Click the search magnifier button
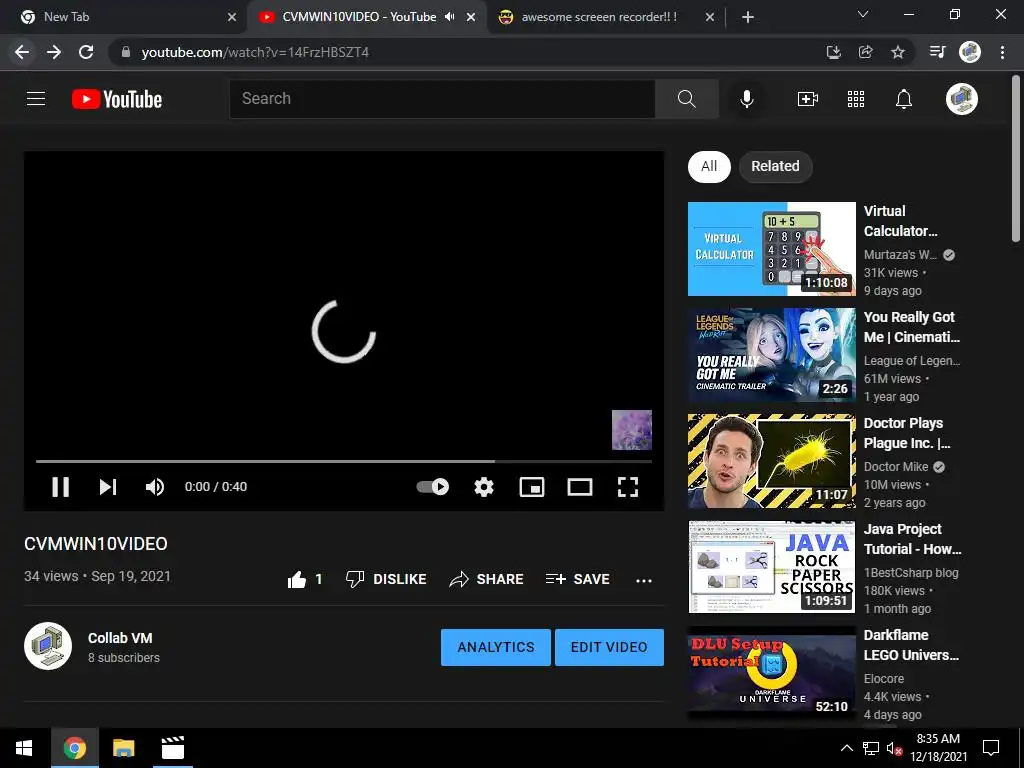 point(686,99)
